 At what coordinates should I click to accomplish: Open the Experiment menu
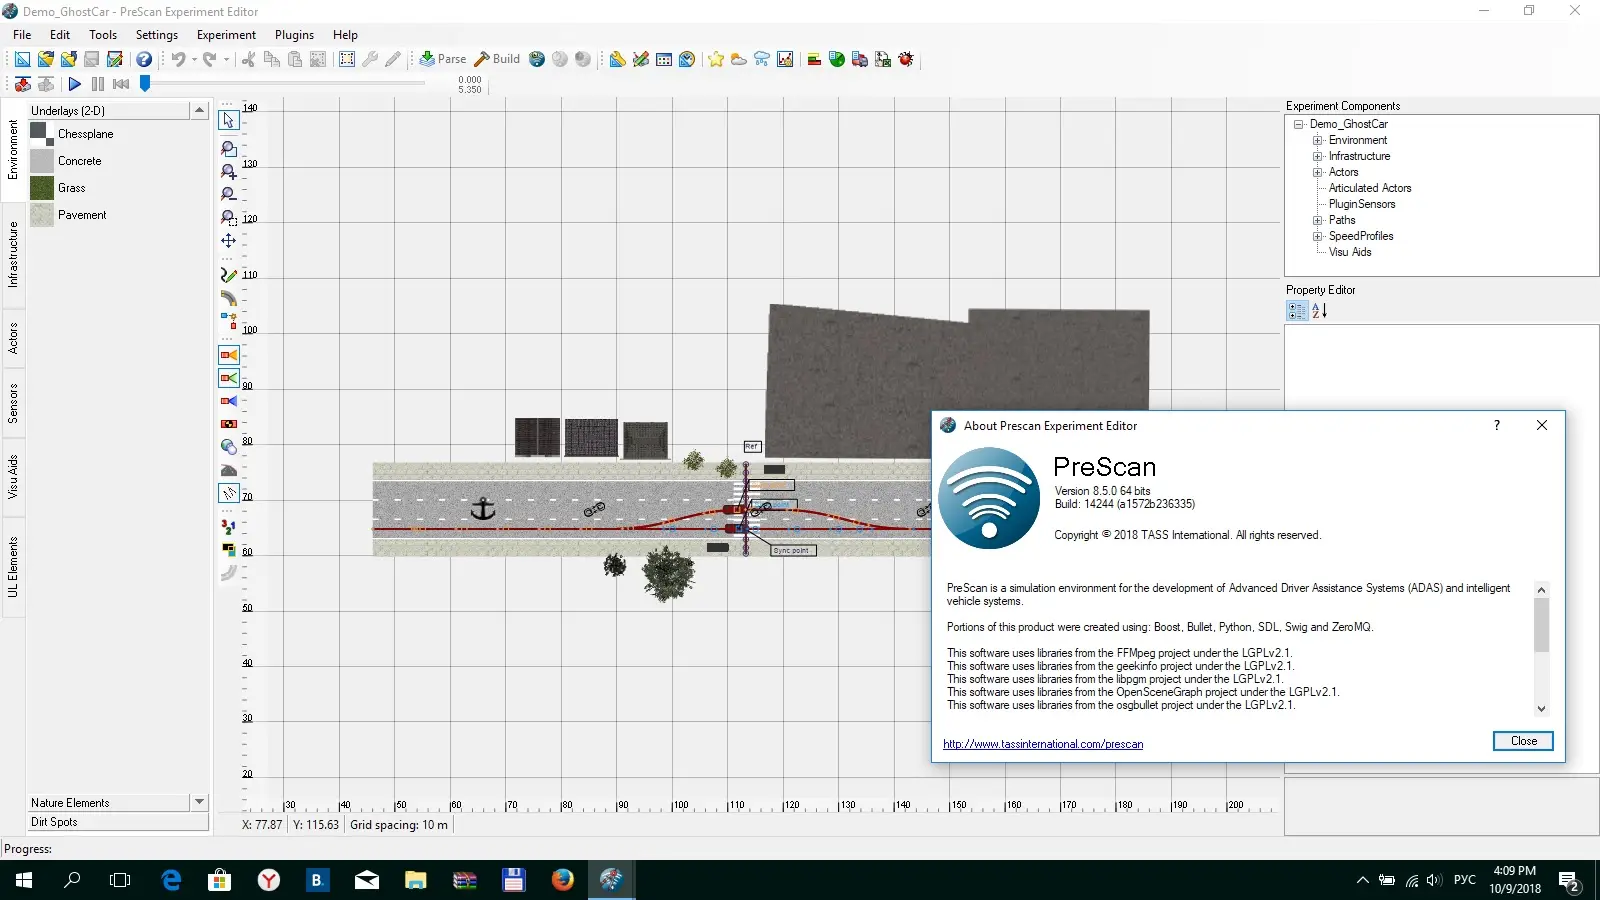click(x=226, y=35)
